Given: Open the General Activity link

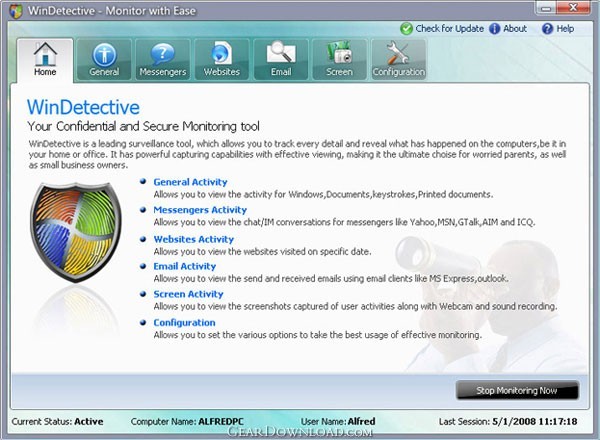Looking at the screenshot, I should click(x=190, y=182).
